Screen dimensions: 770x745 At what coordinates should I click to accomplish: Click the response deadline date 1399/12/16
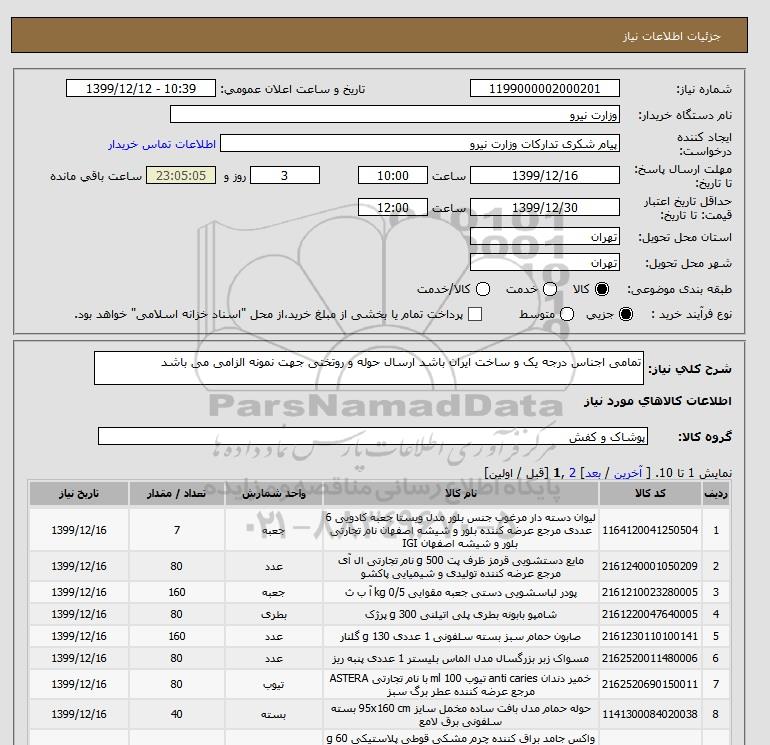[545, 175]
